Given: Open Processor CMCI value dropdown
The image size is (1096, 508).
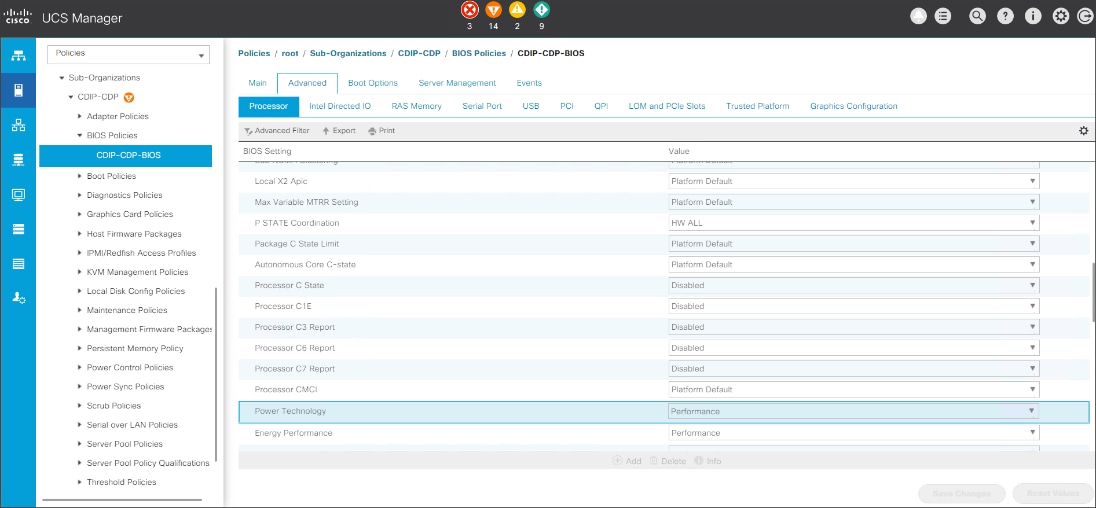Looking at the screenshot, I should [853, 389].
